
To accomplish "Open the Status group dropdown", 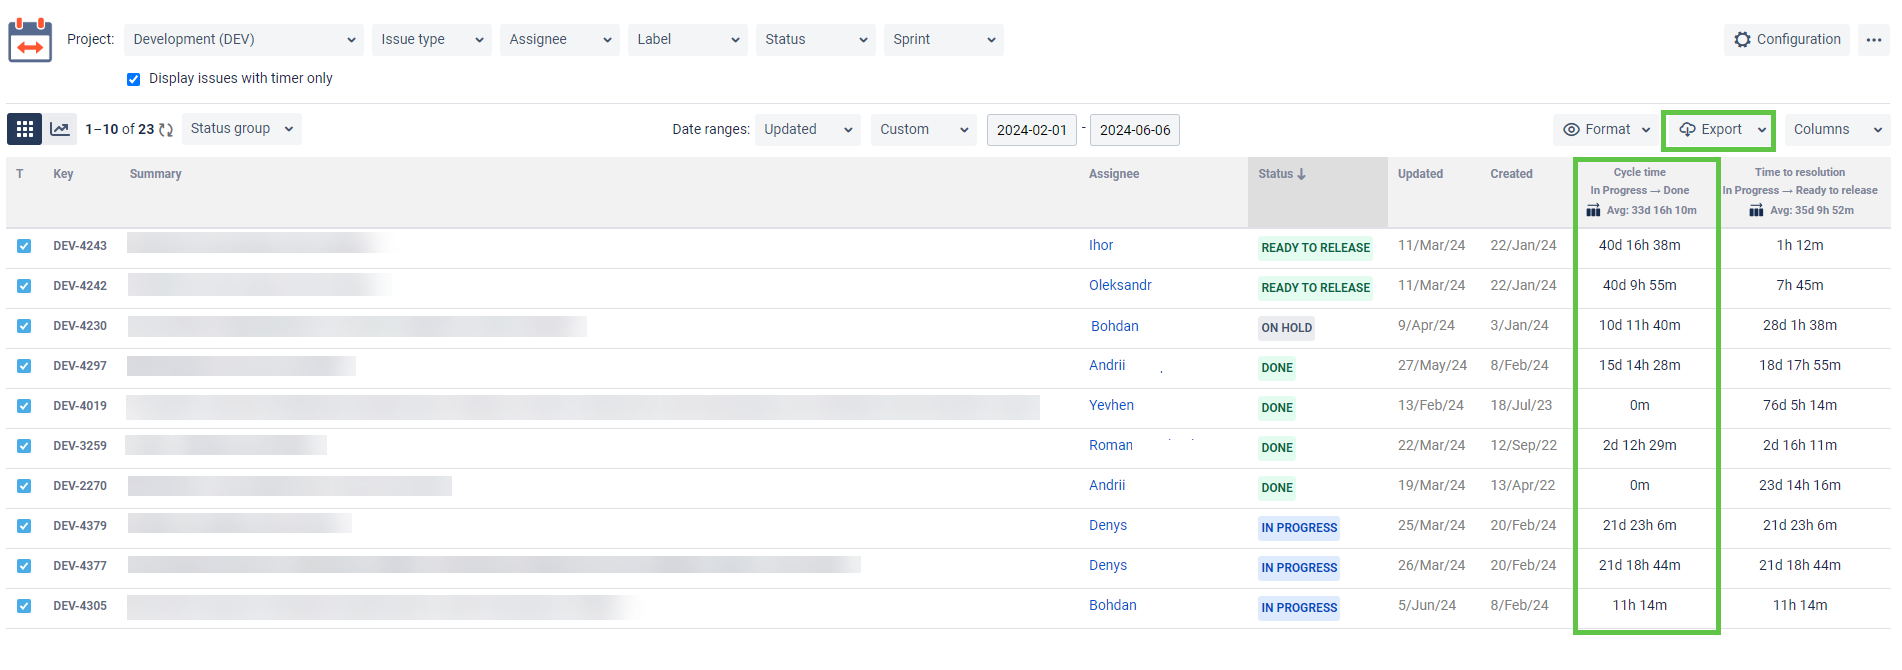I will tap(242, 129).
